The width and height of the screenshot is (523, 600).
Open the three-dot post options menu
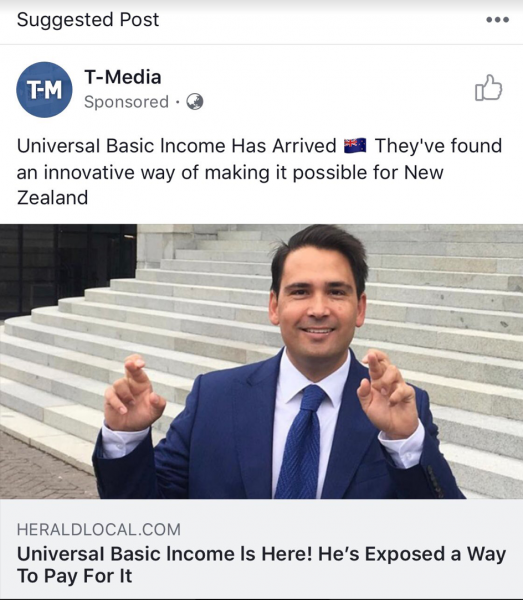pyautogui.click(x=497, y=20)
